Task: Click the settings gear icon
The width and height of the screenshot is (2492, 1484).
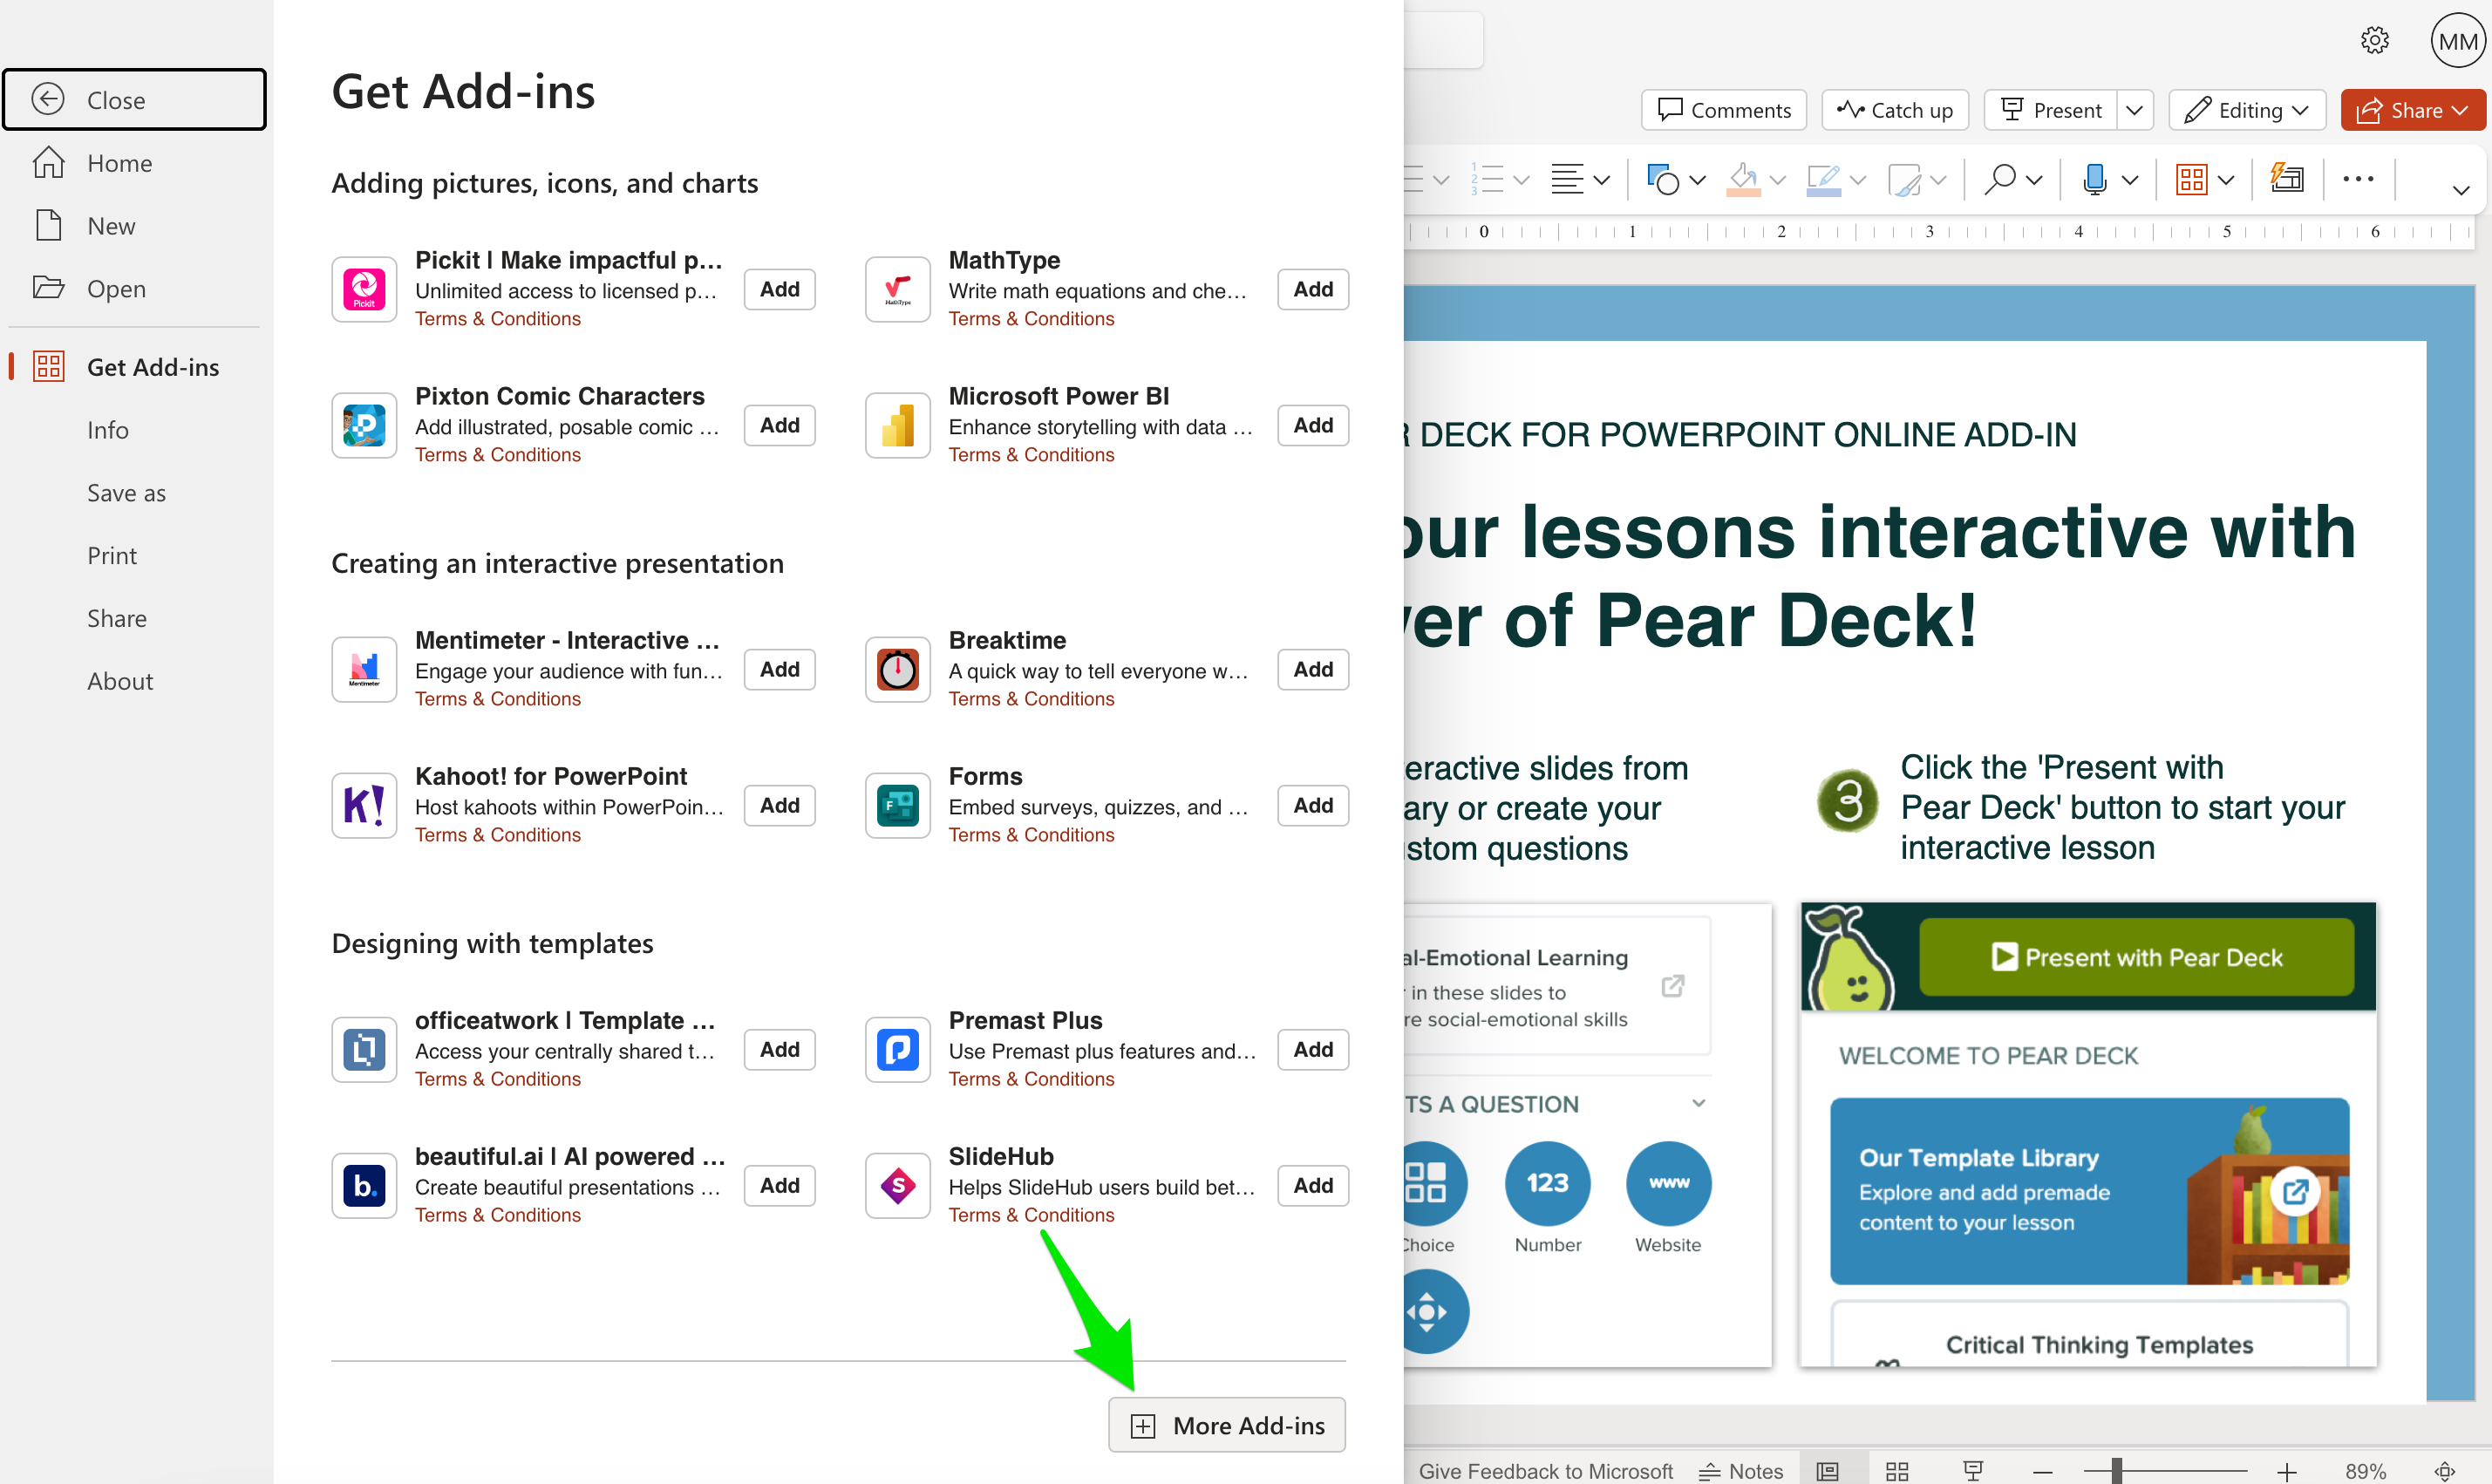Action: point(2376,40)
